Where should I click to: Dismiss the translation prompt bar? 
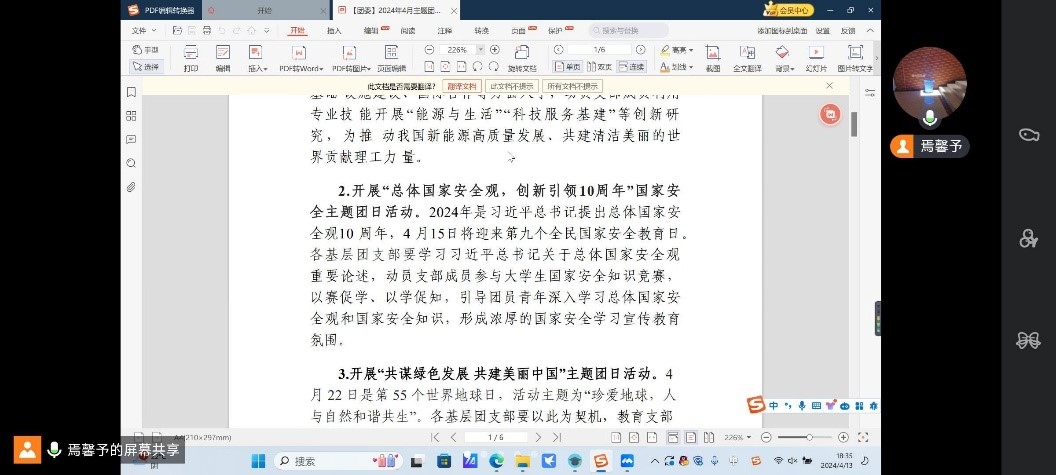click(829, 86)
